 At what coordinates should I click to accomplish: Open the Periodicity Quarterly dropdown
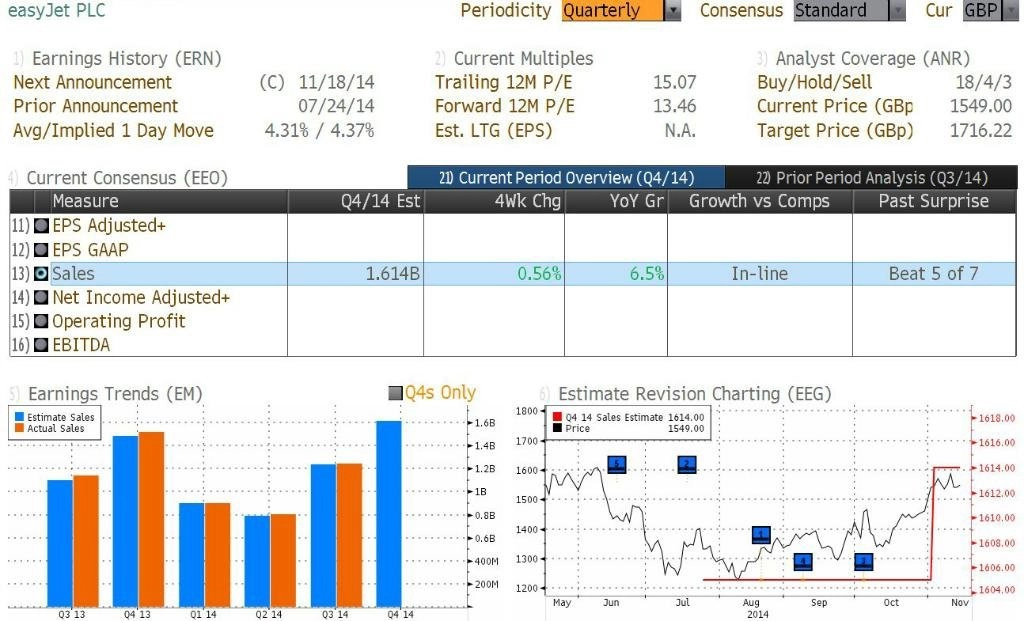click(620, 10)
